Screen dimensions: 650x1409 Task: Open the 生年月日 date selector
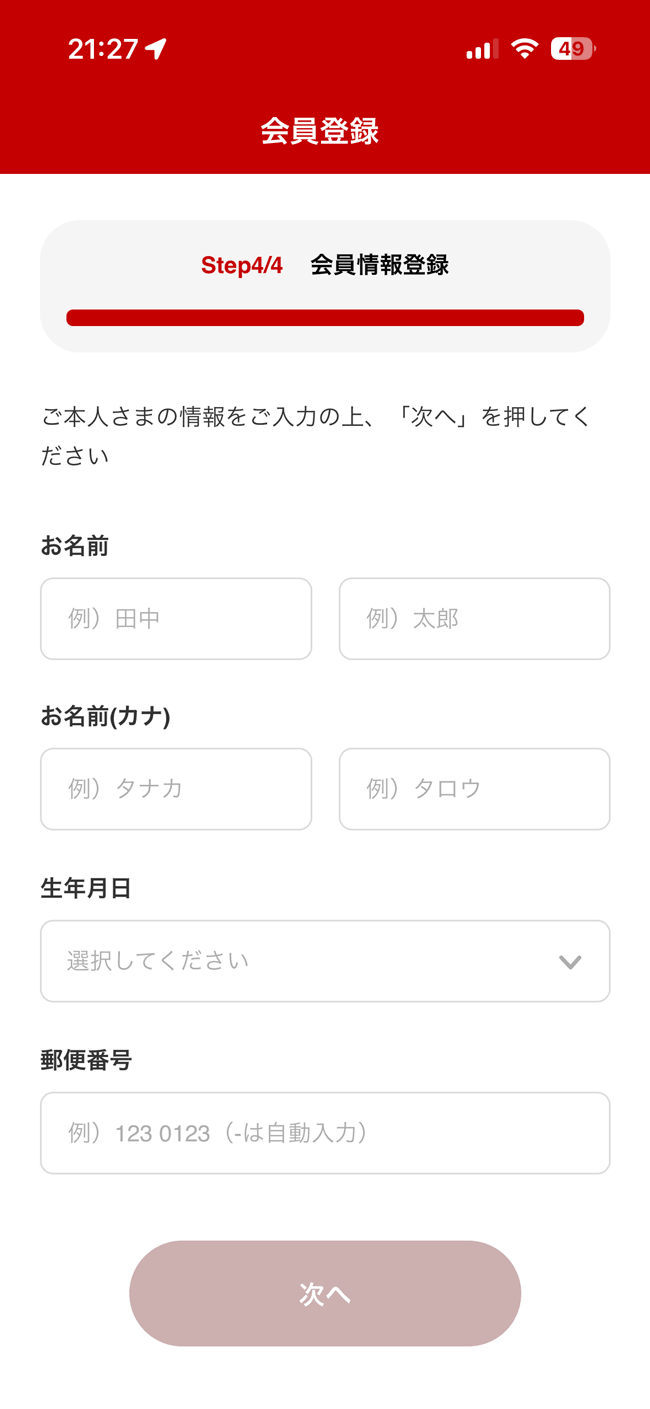[300, 961]
